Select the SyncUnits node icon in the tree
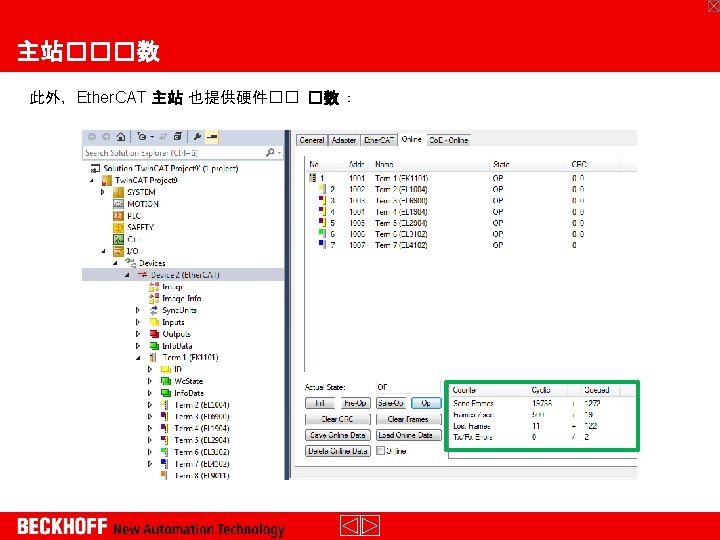 [154, 310]
